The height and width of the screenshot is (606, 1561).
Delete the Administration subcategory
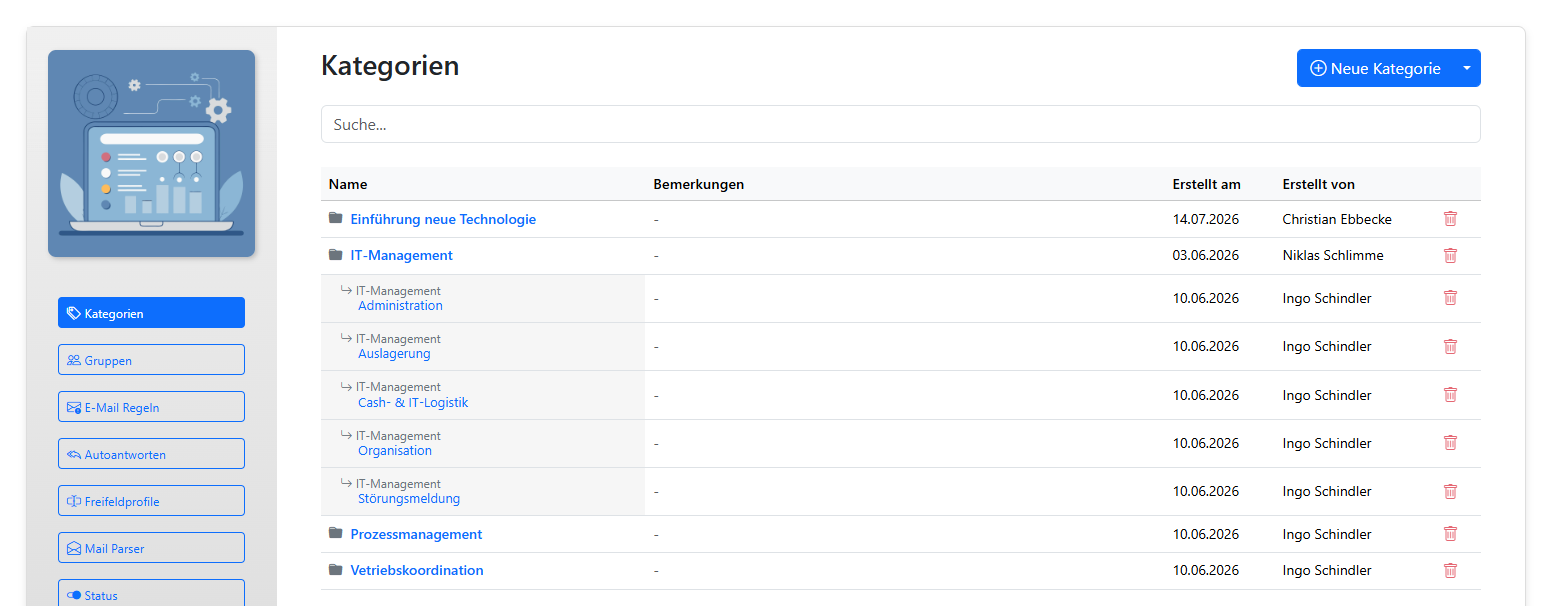click(x=1450, y=297)
